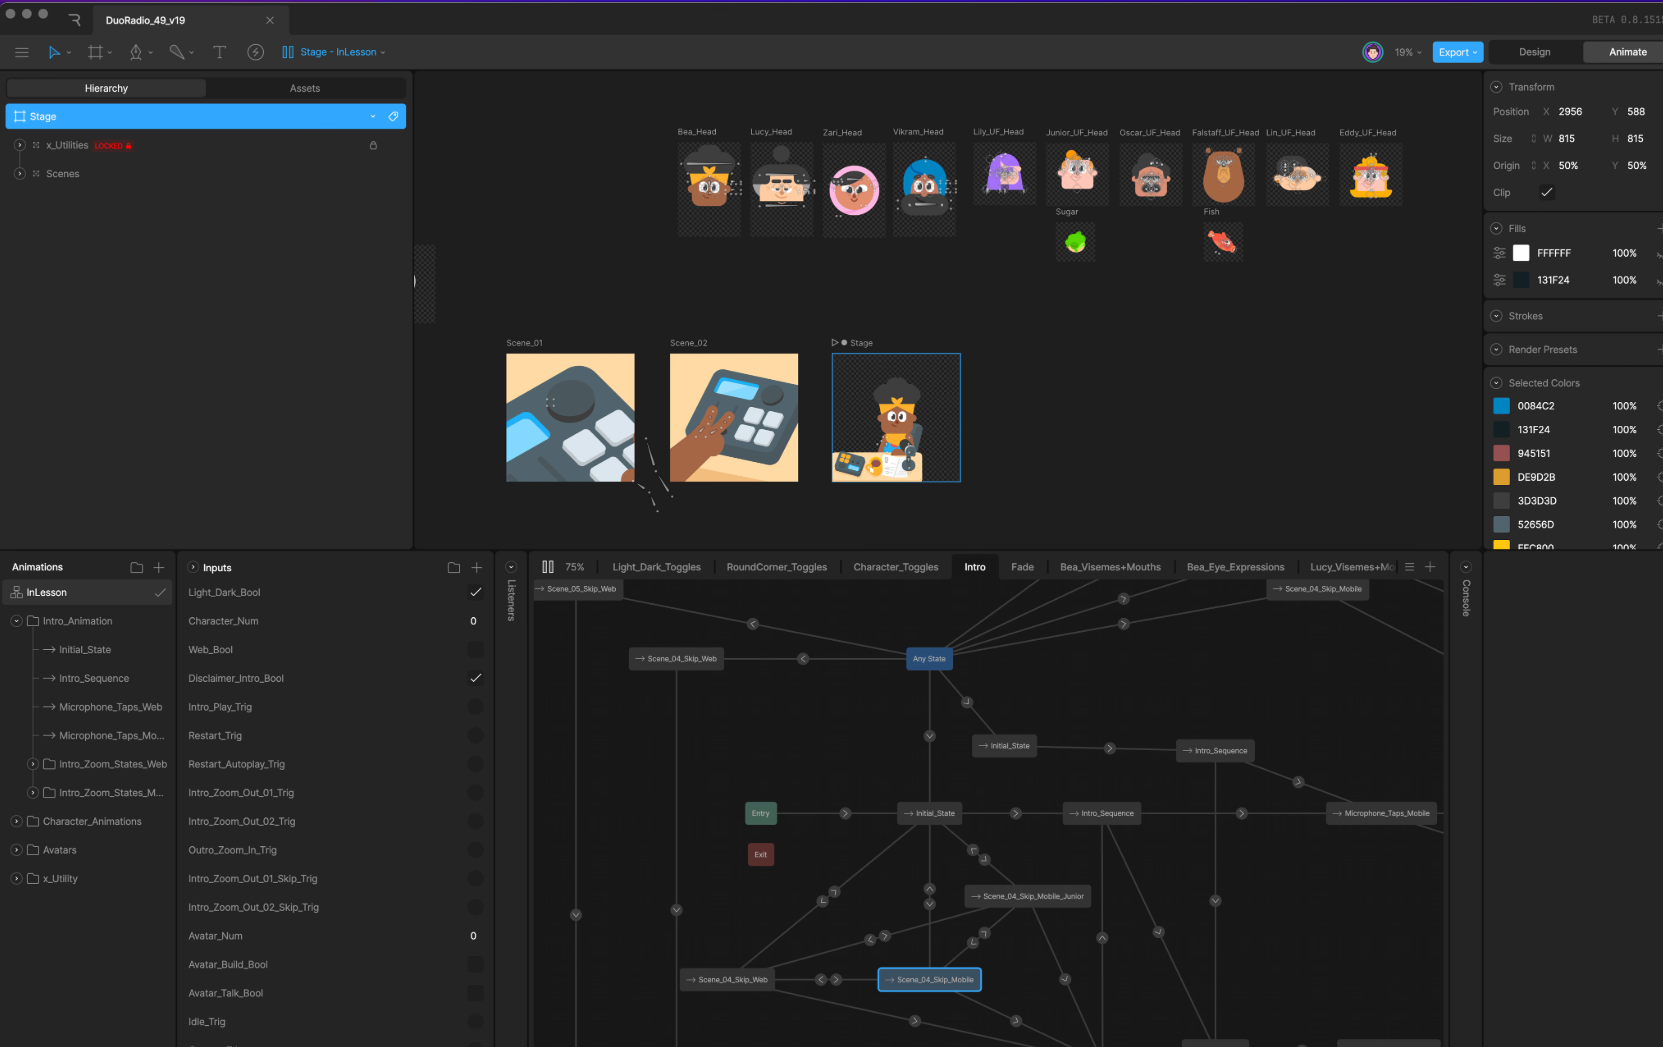The image size is (1663, 1047).
Task: Collapse the Transform section
Action: pyautogui.click(x=1497, y=88)
